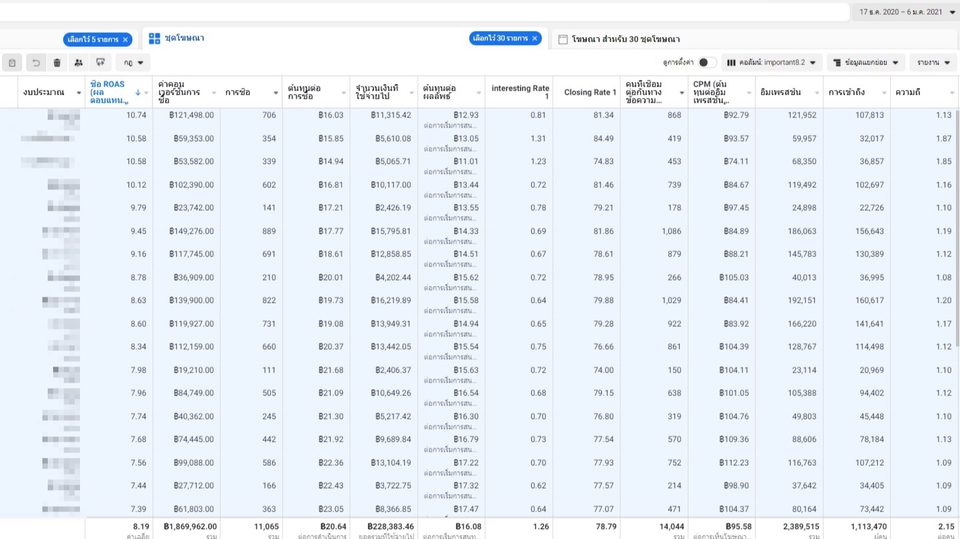This screenshot has width=960, height=539.
Task: Open the 'รายงาน' reports dropdown
Action: (933, 62)
